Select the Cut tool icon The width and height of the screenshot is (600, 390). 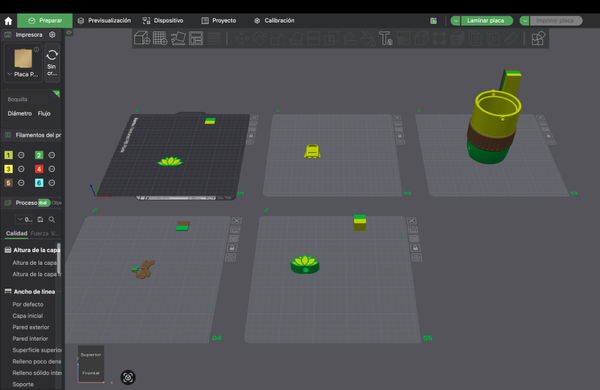point(313,38)
